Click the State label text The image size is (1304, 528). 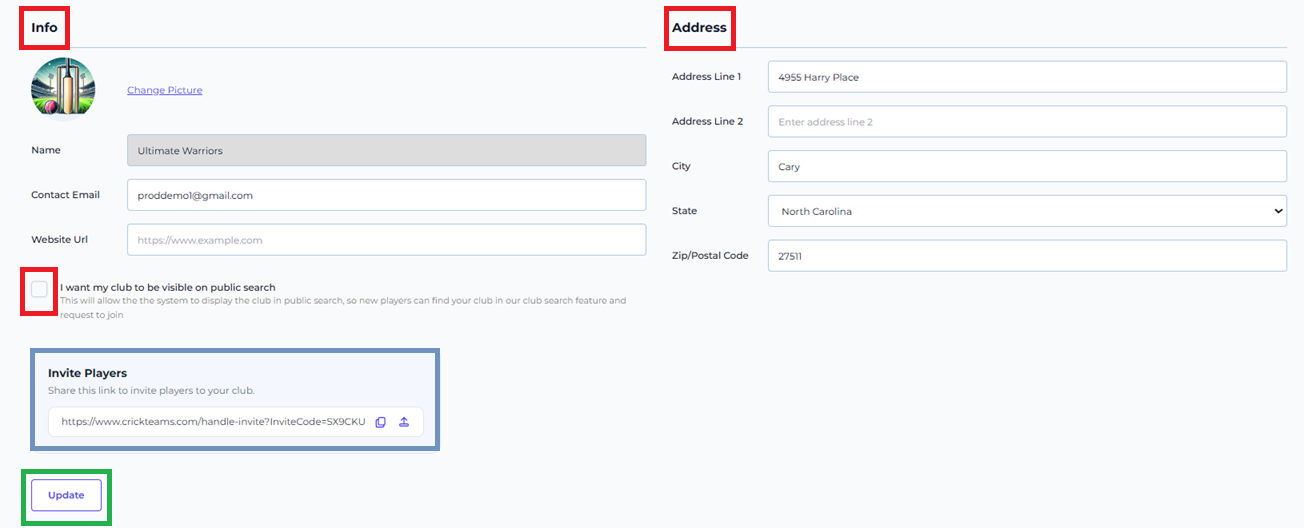pos(685,211)
